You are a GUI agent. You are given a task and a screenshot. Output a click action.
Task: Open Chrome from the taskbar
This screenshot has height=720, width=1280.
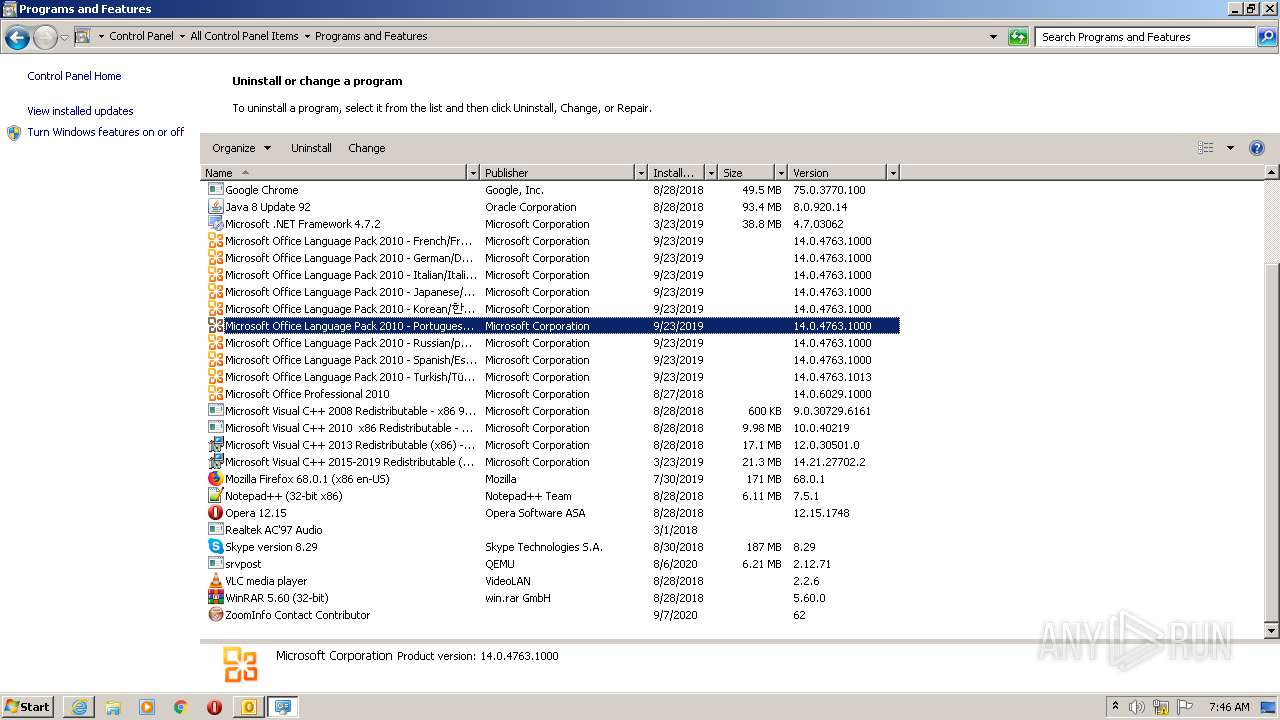[181, 707]
